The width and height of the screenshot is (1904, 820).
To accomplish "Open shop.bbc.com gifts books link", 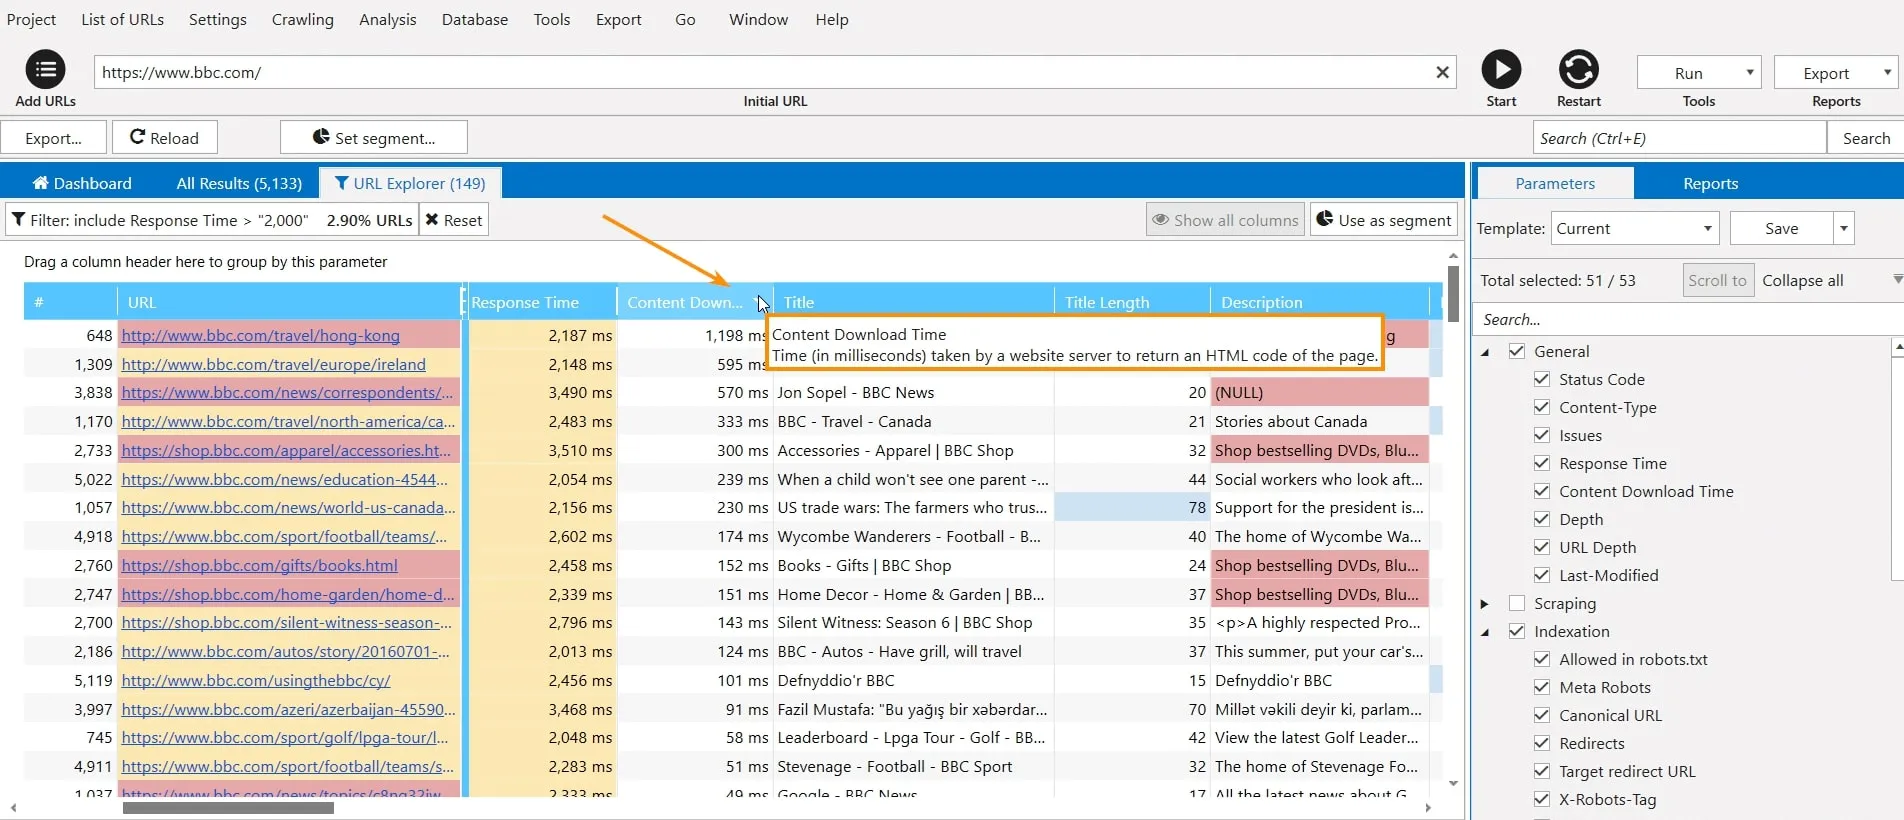I will [x=259, y=566].
